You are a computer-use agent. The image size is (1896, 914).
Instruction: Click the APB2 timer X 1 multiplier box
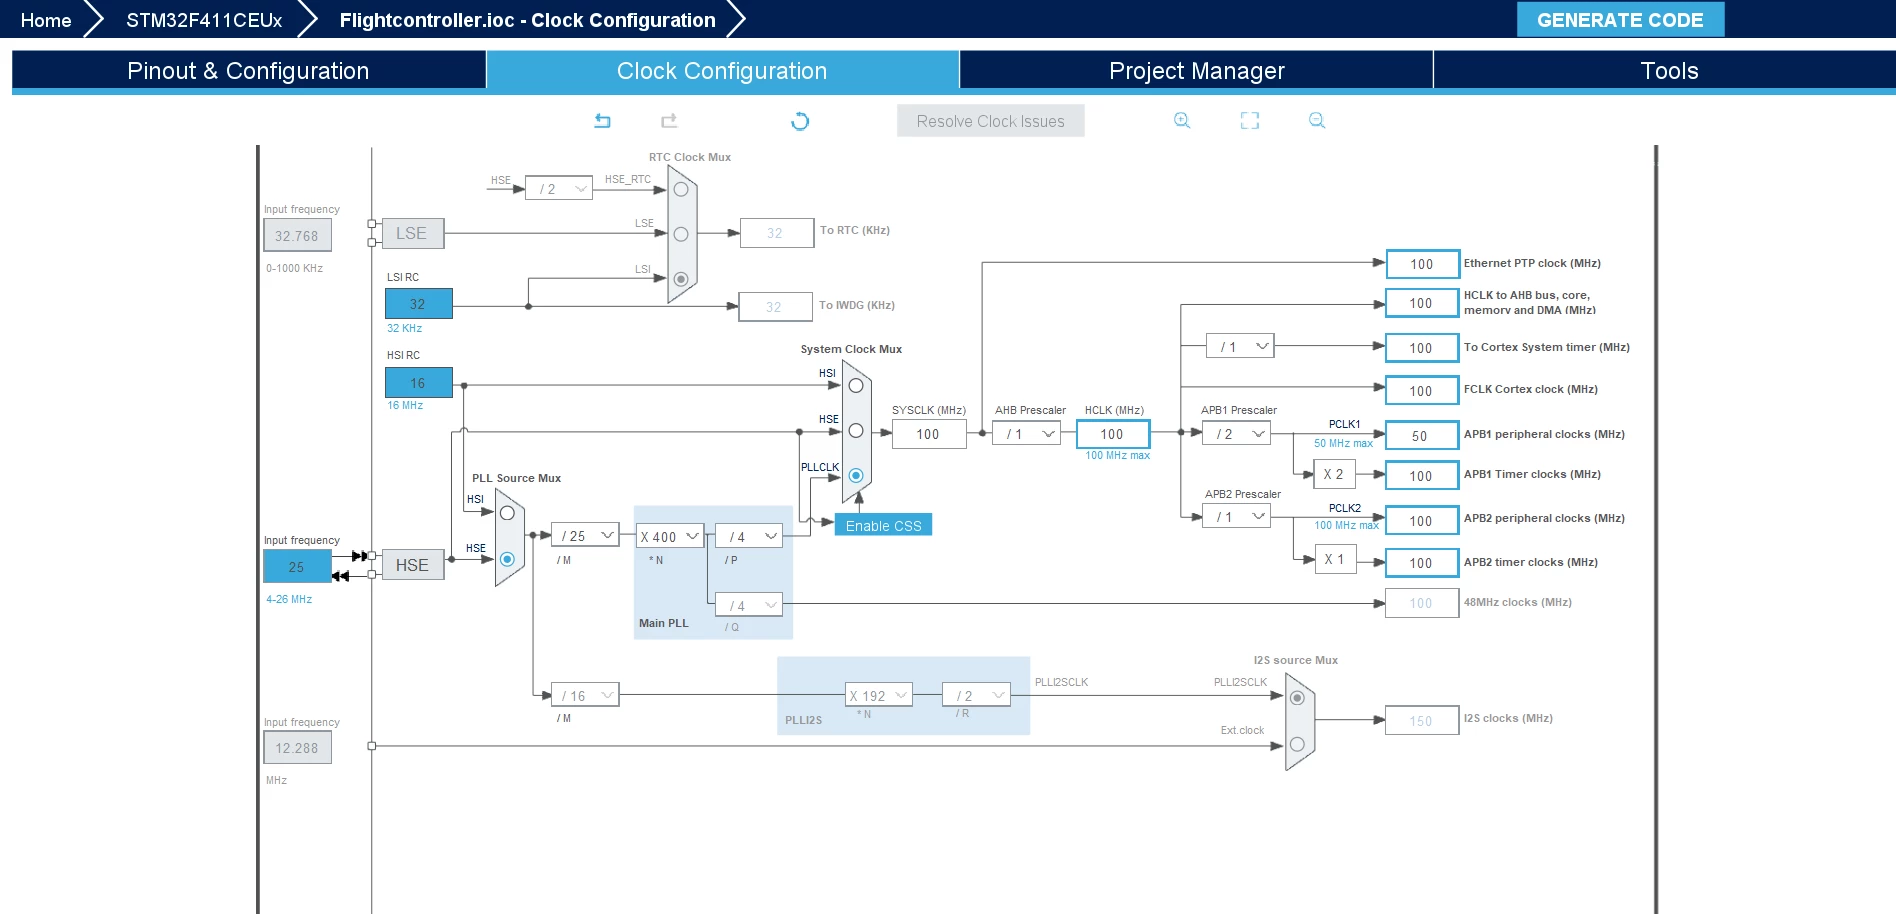tap(1334, 559)
